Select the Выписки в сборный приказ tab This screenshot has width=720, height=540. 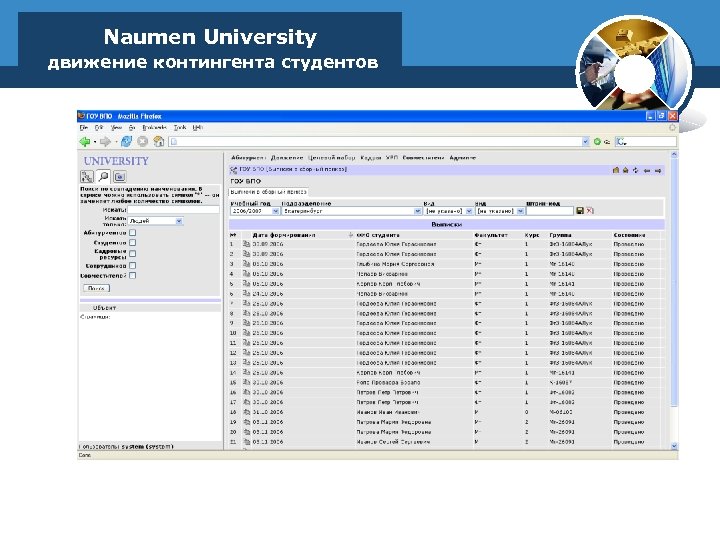point(268,191)
